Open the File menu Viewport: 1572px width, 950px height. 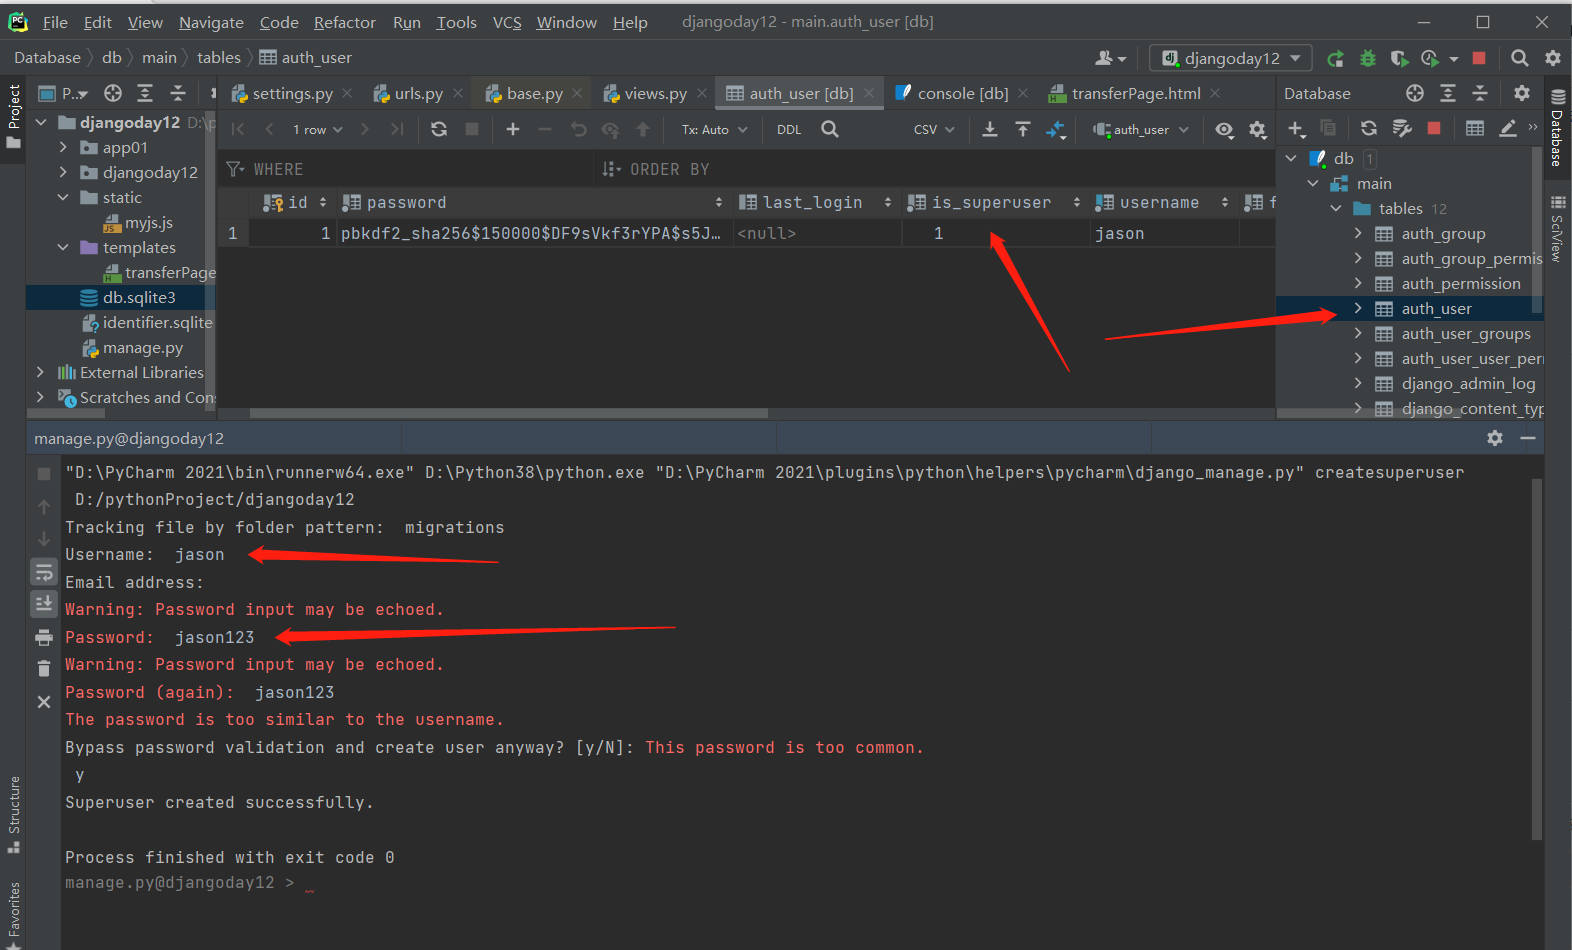coord(55,22)
